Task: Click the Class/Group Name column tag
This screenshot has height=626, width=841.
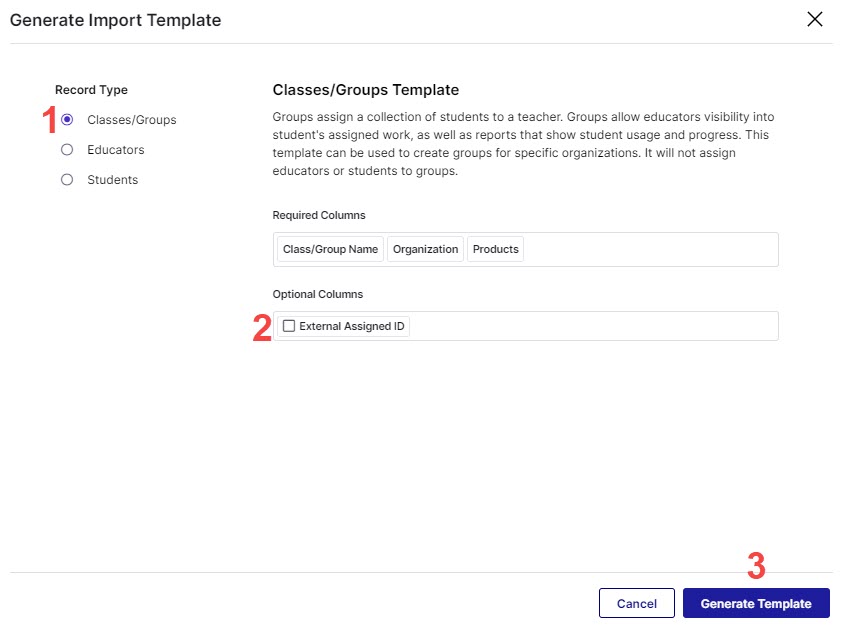Action: (330, 249)
